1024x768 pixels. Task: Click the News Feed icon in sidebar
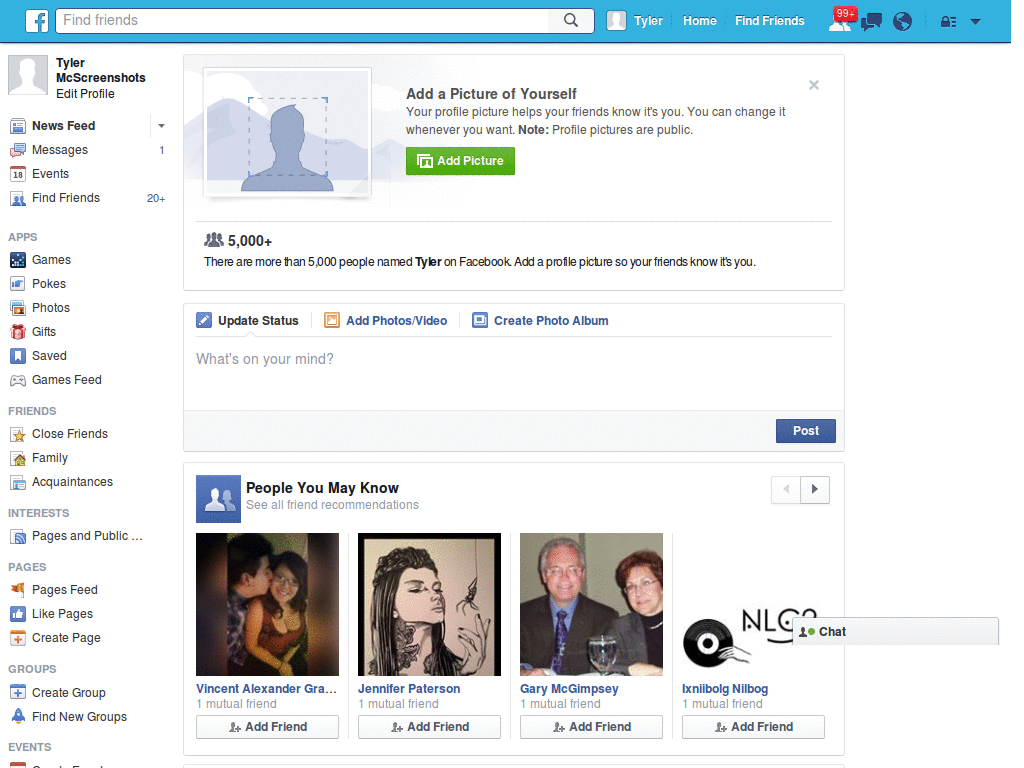[x=18, y=126]
